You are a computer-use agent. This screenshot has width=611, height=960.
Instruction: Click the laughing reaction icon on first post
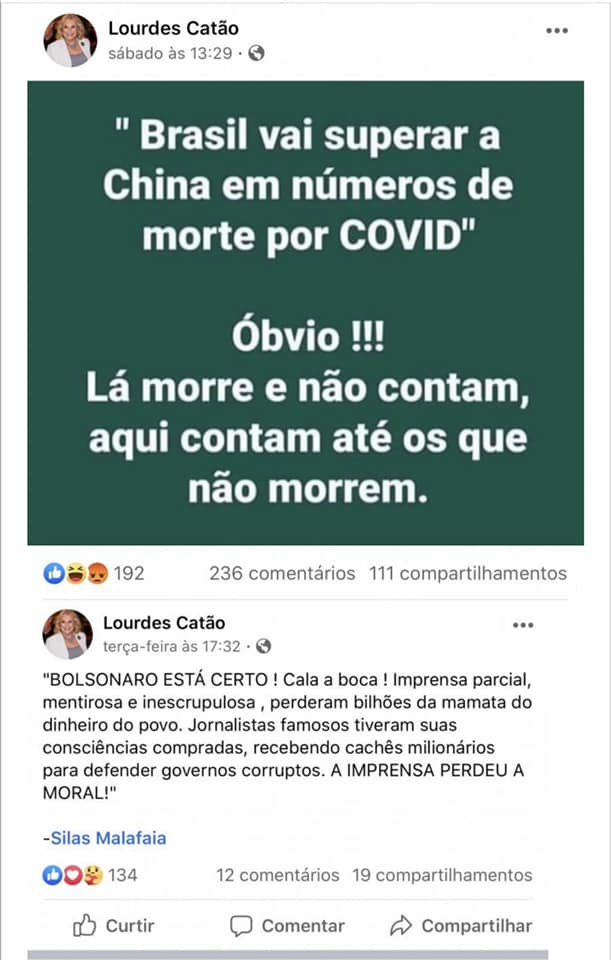[x=75, y=573]
